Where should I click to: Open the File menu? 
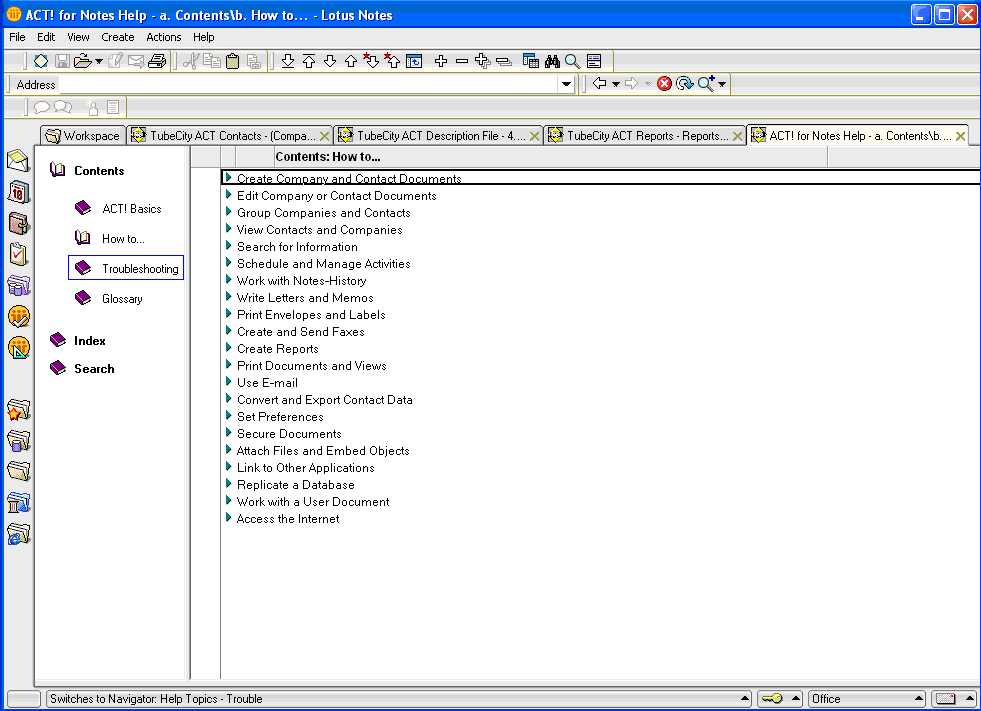point(17,37)
